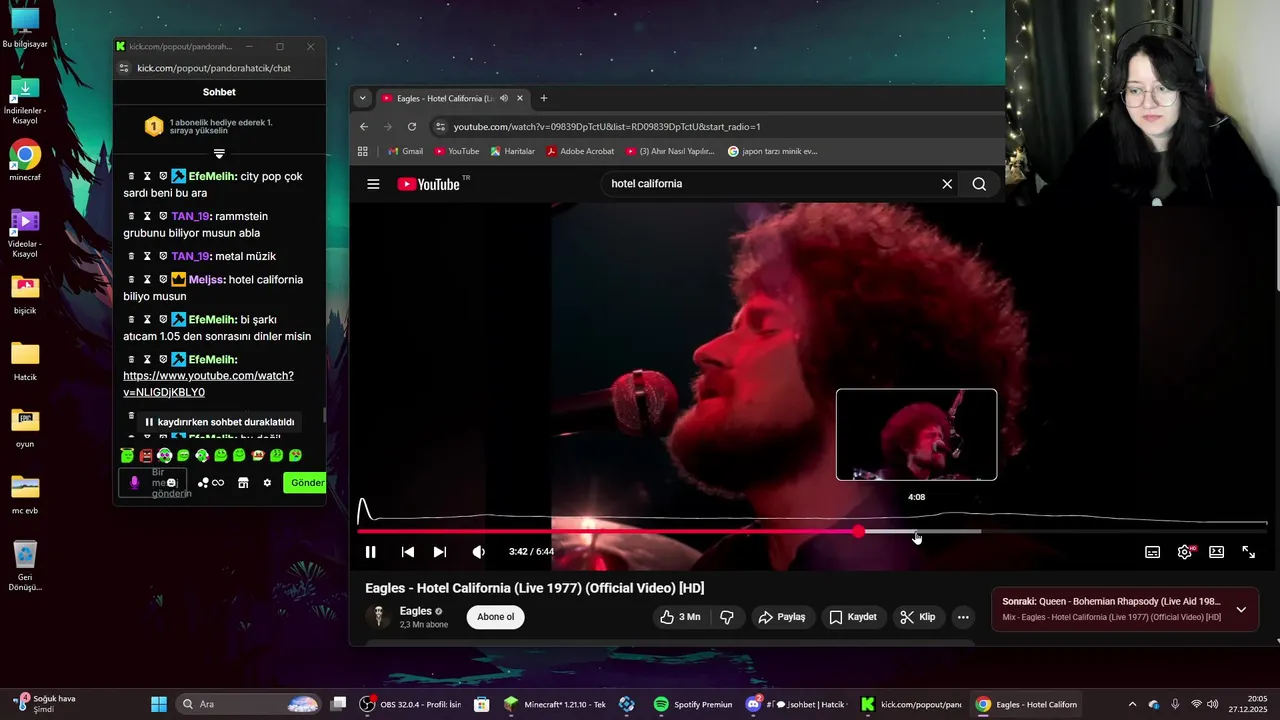Open Gmail bookmark
Image resolution: width=1280 pixels, height=720 pixels.
(x=404, y=151)
